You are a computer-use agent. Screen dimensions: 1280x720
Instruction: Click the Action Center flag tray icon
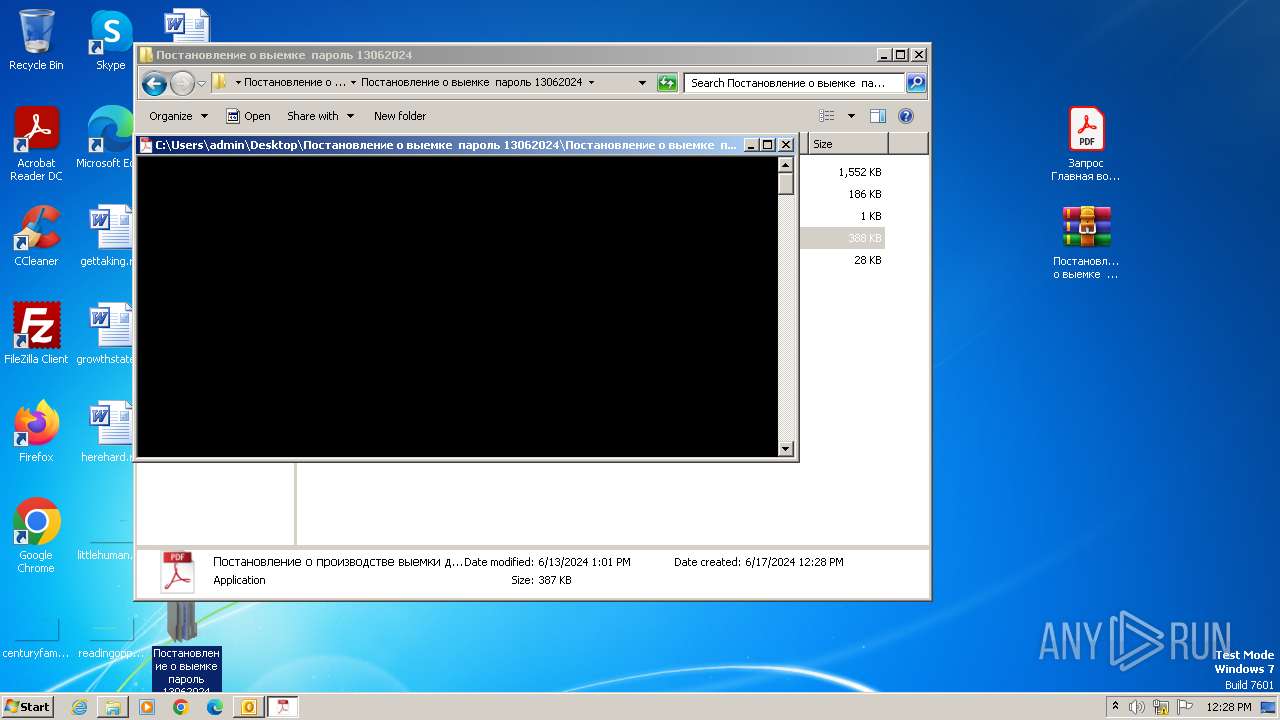pos(1185,707)
